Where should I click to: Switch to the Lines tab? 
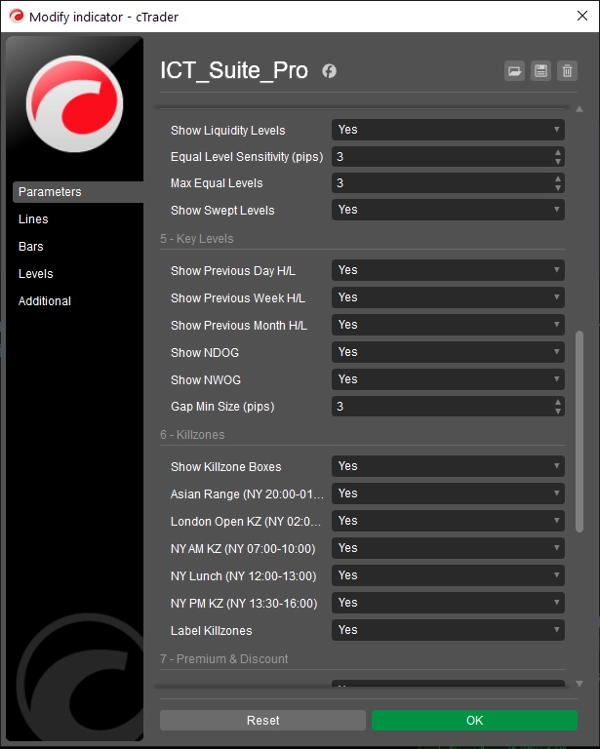click(33, 219)
